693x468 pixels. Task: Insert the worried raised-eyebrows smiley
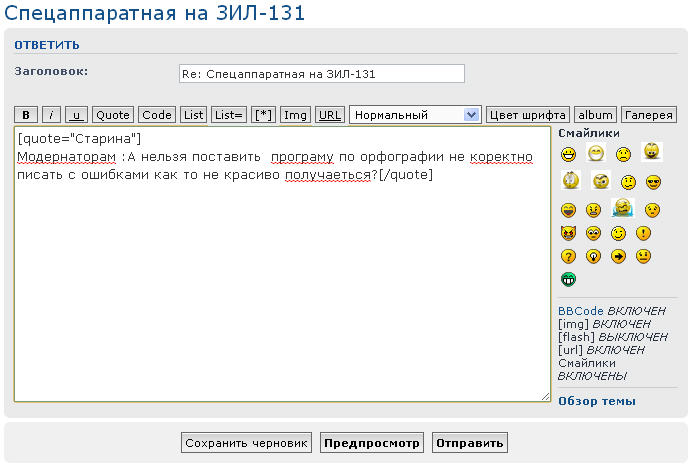[652, 210]
